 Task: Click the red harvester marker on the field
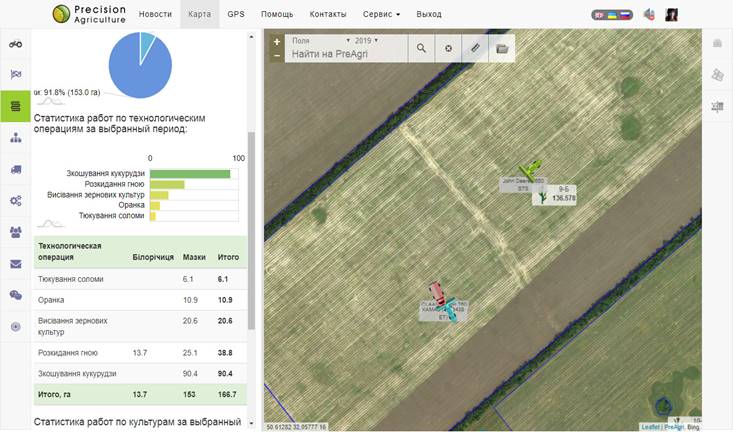click(433, 292)
